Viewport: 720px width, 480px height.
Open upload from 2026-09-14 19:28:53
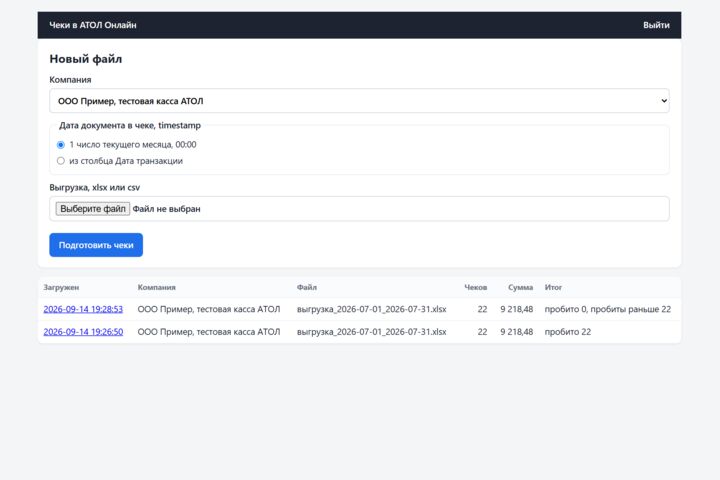point(83,309)
